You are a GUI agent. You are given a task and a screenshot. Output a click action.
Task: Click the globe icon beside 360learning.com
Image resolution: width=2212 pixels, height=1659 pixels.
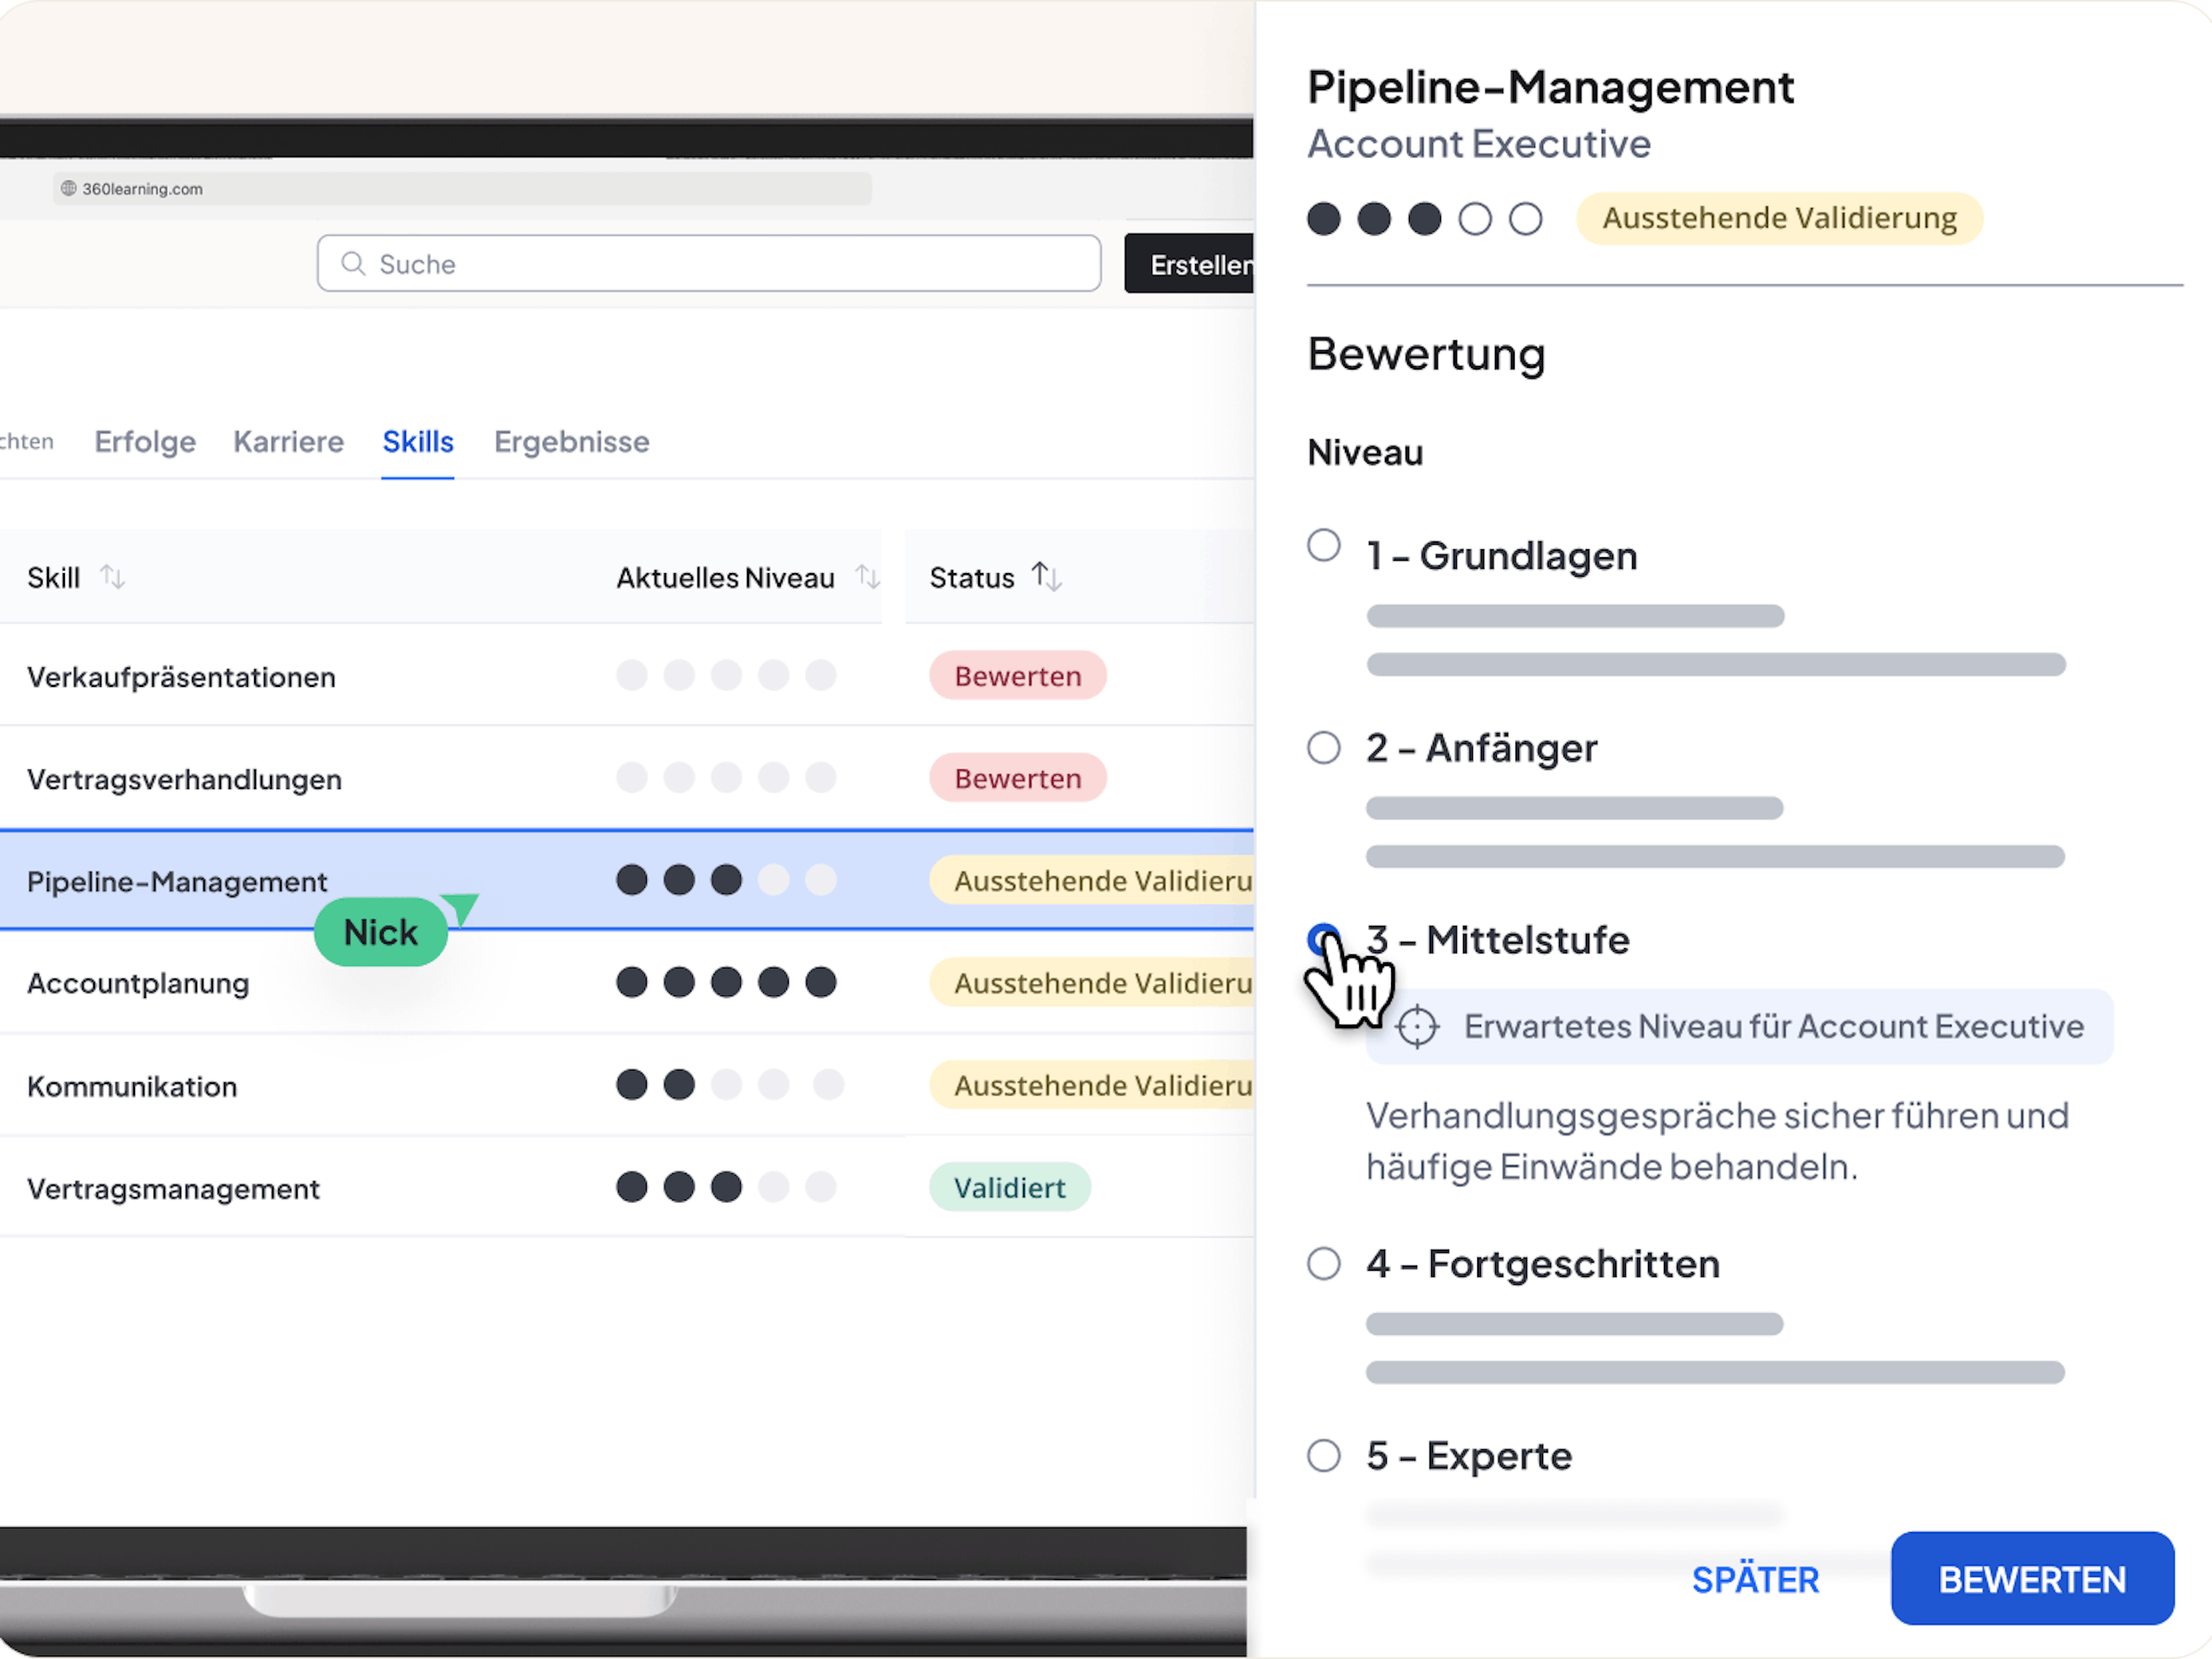(68, 188)
